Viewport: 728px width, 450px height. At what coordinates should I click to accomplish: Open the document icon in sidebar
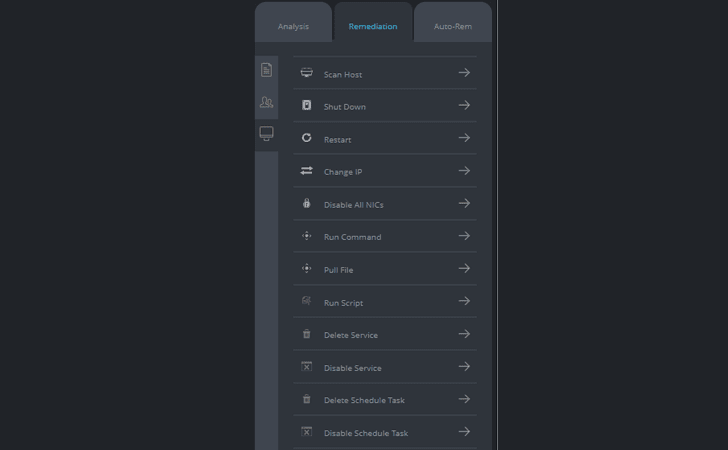click(266, 70)
